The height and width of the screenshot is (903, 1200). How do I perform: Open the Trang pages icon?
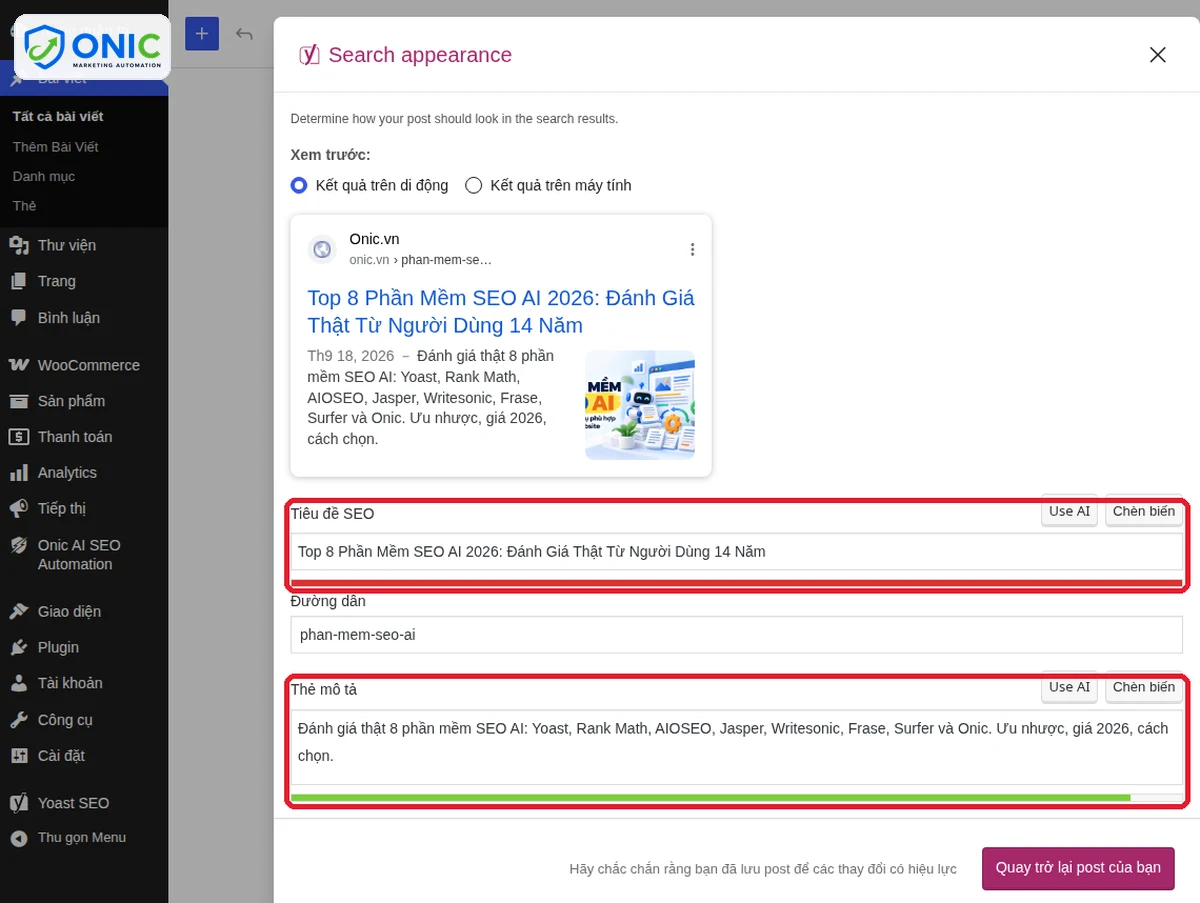tap(19, 281)
